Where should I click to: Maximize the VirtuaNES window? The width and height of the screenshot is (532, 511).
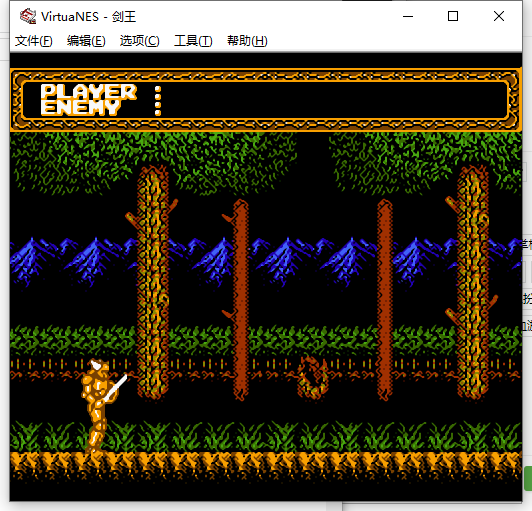click(453, 16)
